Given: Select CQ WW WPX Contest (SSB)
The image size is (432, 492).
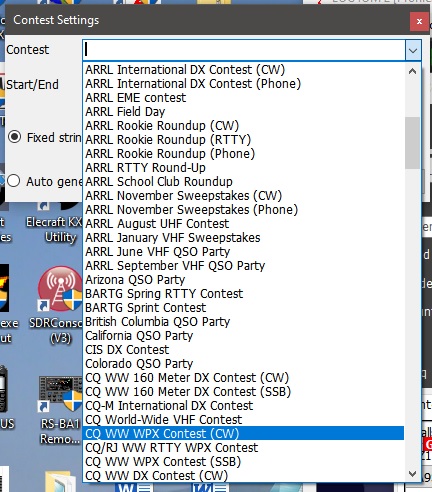Looking at the screenshot, I should click(x=243, y=462).
